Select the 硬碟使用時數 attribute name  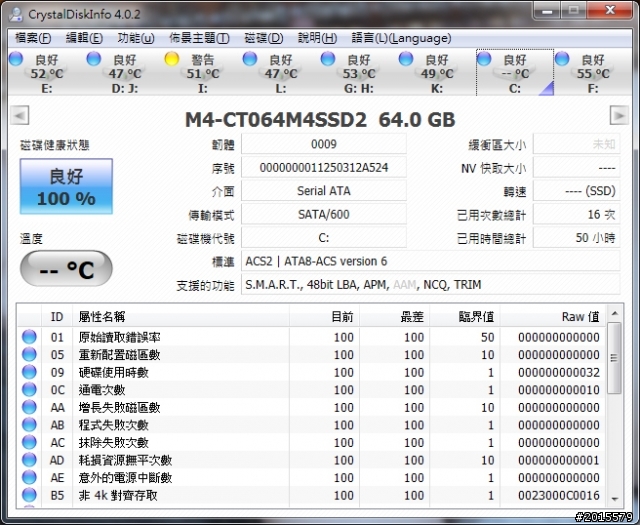pos(113,372)
